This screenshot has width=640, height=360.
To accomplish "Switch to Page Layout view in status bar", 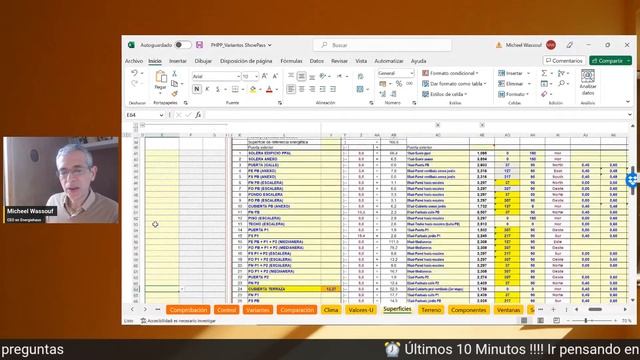I will coord(540,321).
